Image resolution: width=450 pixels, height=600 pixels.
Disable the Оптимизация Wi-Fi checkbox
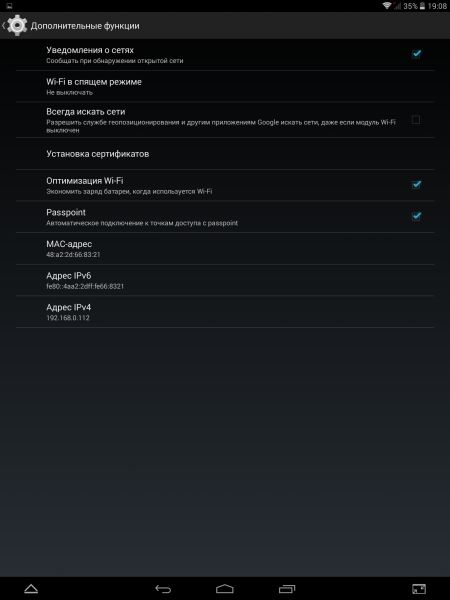pos(416,185)
